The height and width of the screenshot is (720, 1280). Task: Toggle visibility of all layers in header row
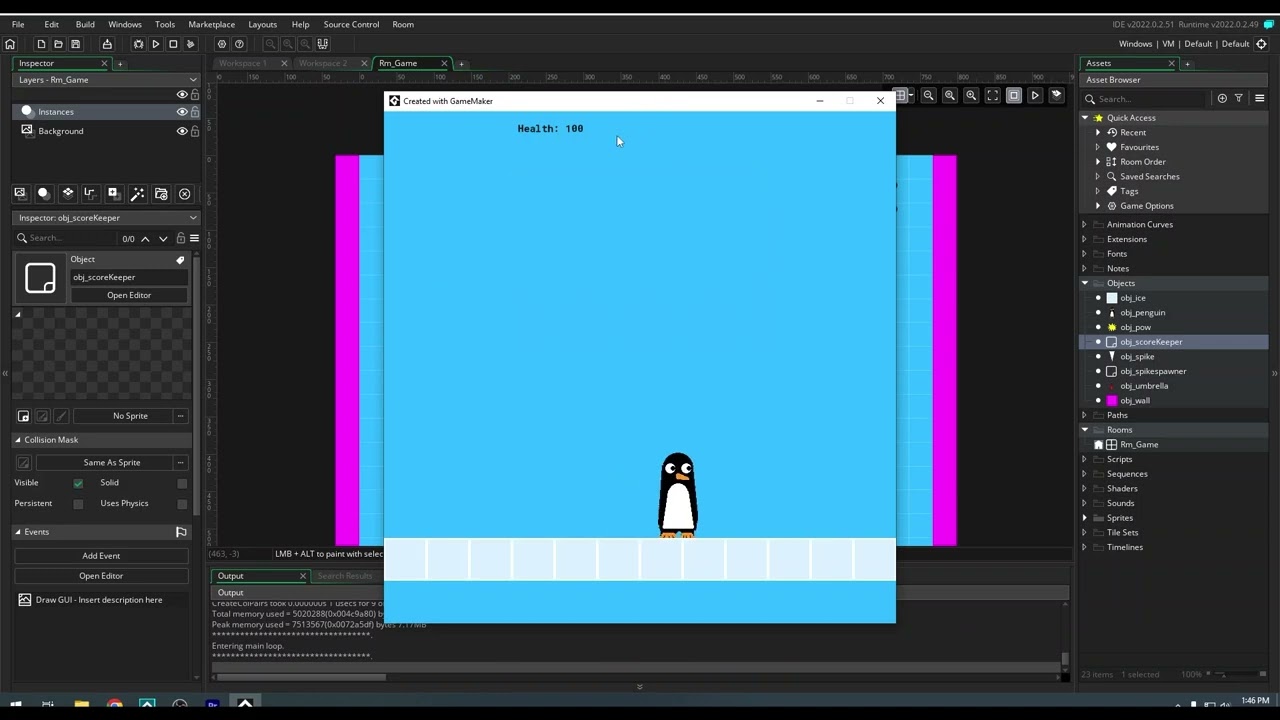coord(182,95)
